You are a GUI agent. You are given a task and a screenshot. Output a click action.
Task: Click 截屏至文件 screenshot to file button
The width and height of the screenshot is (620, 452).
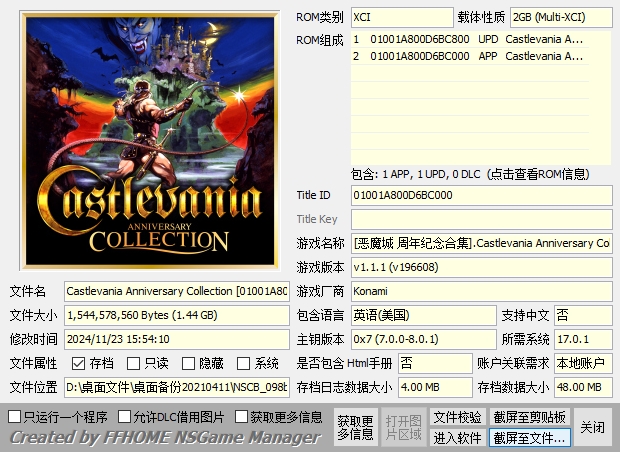tap(529, 438)
